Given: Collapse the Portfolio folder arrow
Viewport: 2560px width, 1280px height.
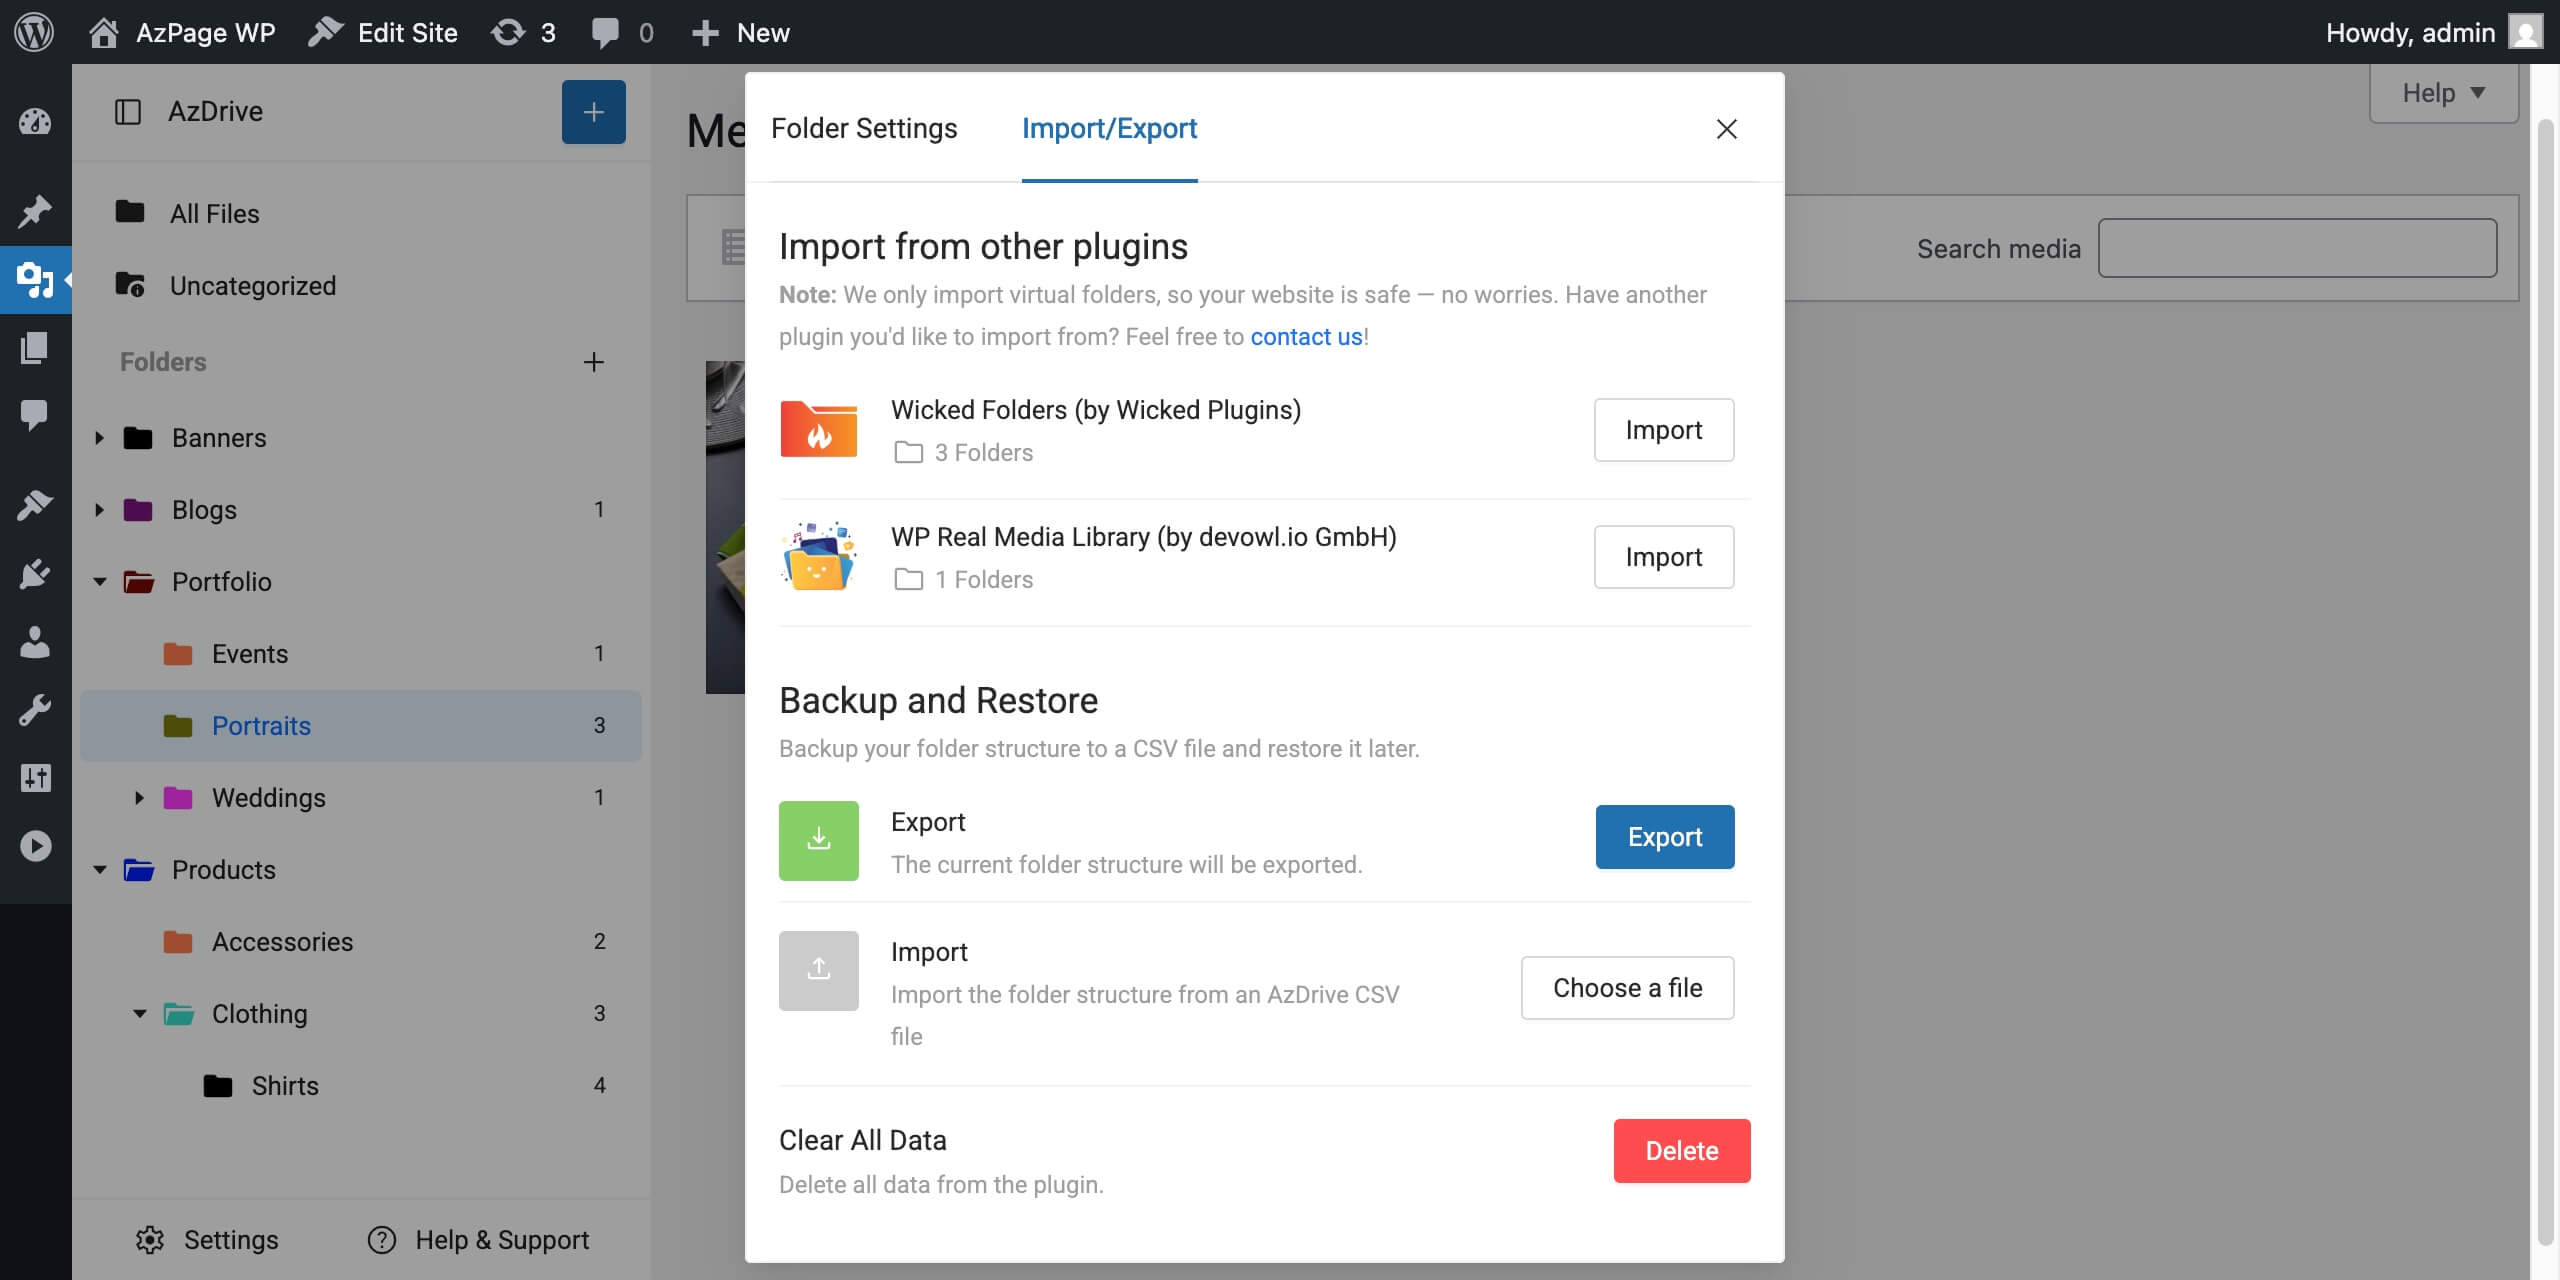Looking at the screenshot, I should (x=99, y=582).
